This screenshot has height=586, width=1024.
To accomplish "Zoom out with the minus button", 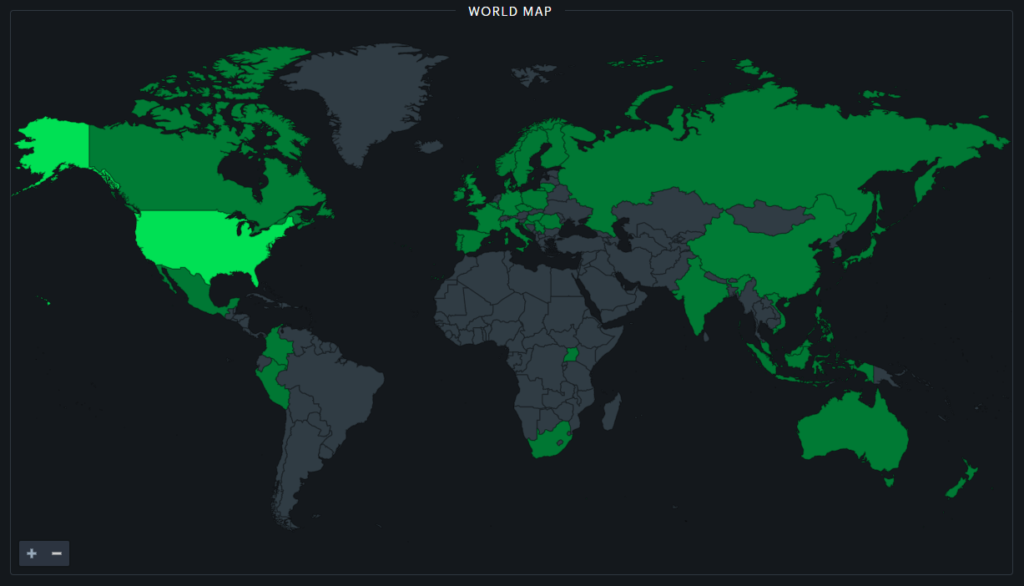I will pos(57,553).
